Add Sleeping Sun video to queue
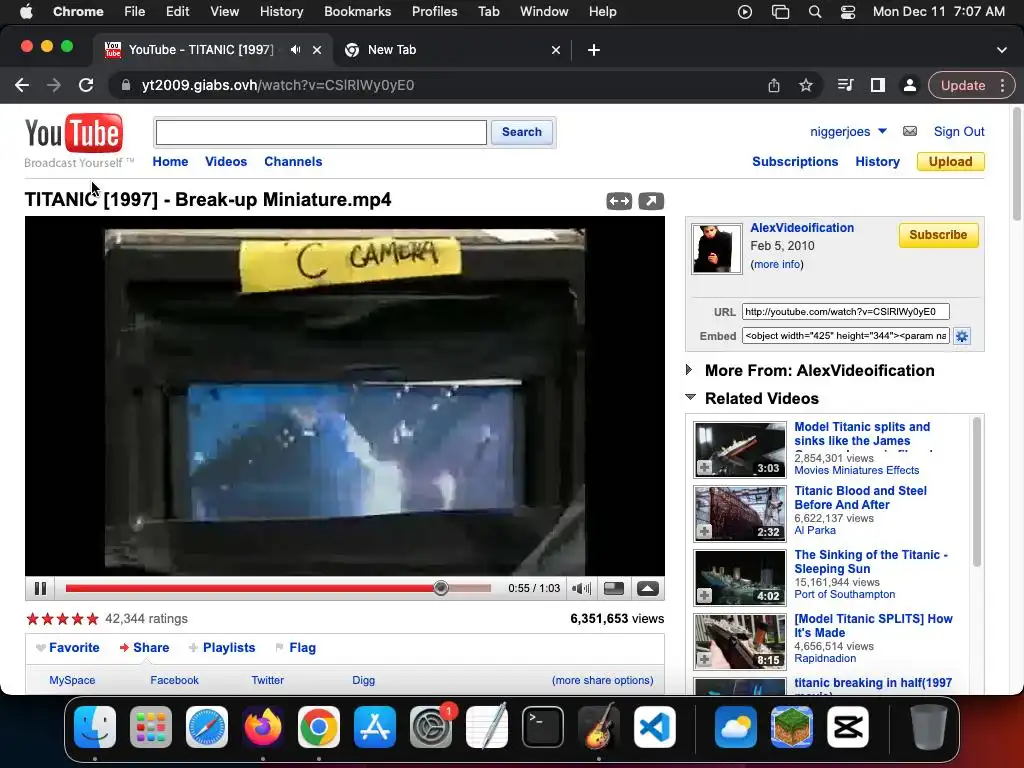Screen dimensions: 1024x768 [x=705, y=596]
